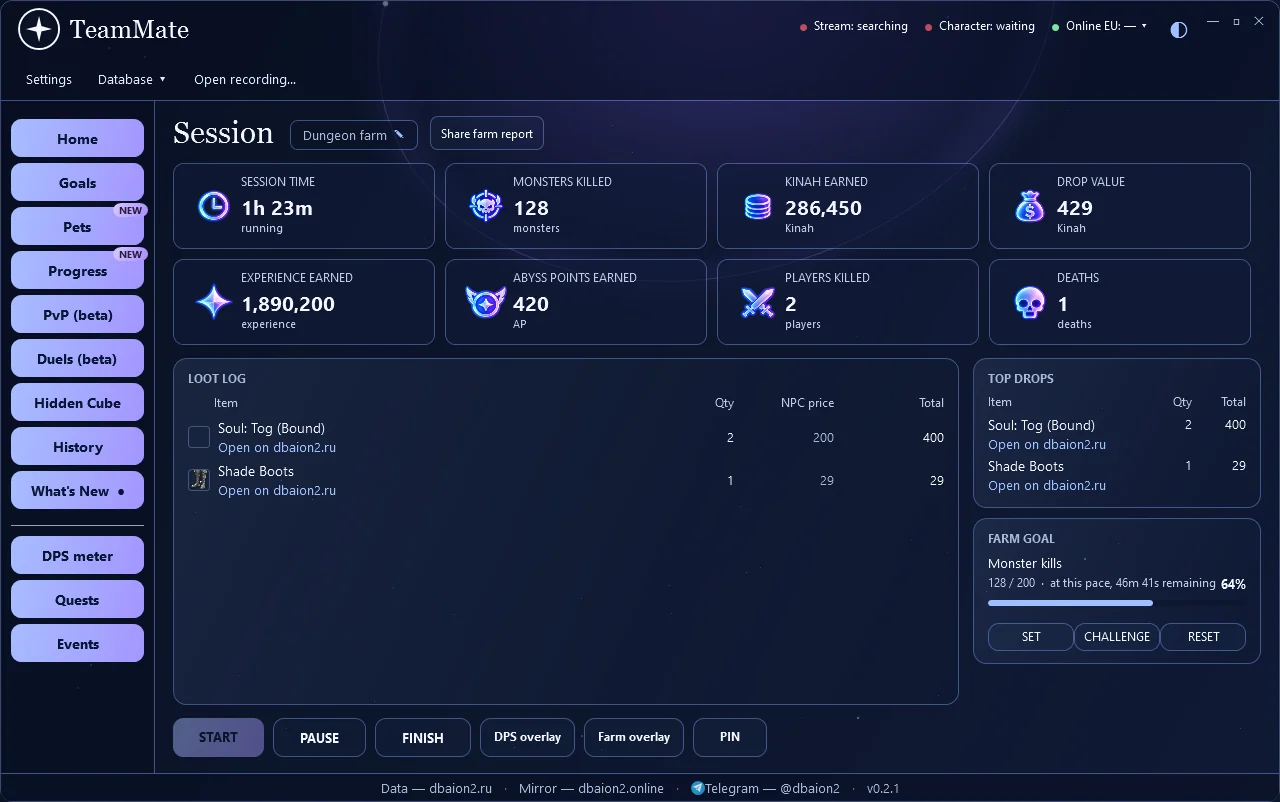Click the players killed crossed swords icon

[757, 302]
